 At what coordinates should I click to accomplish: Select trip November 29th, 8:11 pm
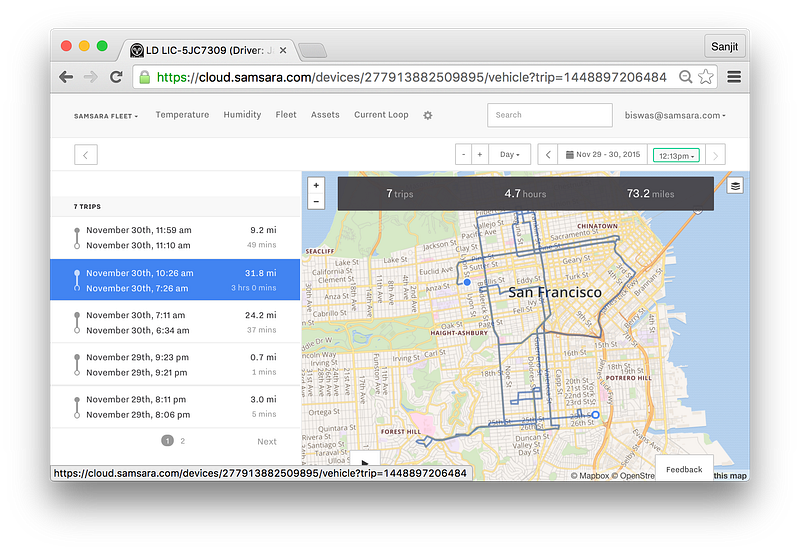175,407
